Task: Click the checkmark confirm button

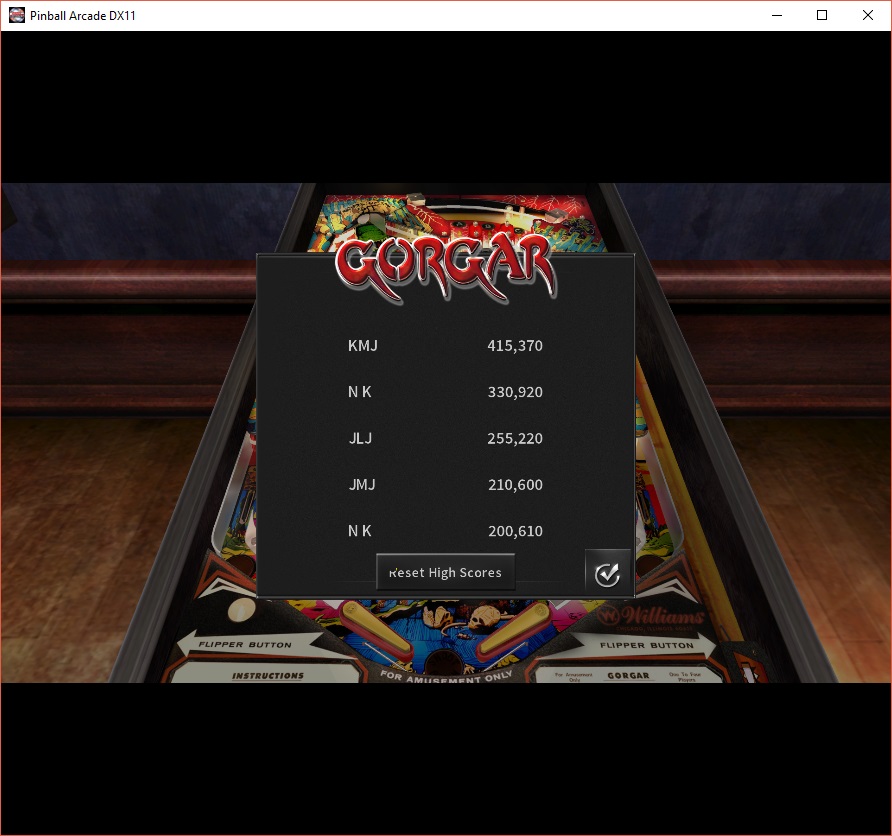Action: coord(607,574)
